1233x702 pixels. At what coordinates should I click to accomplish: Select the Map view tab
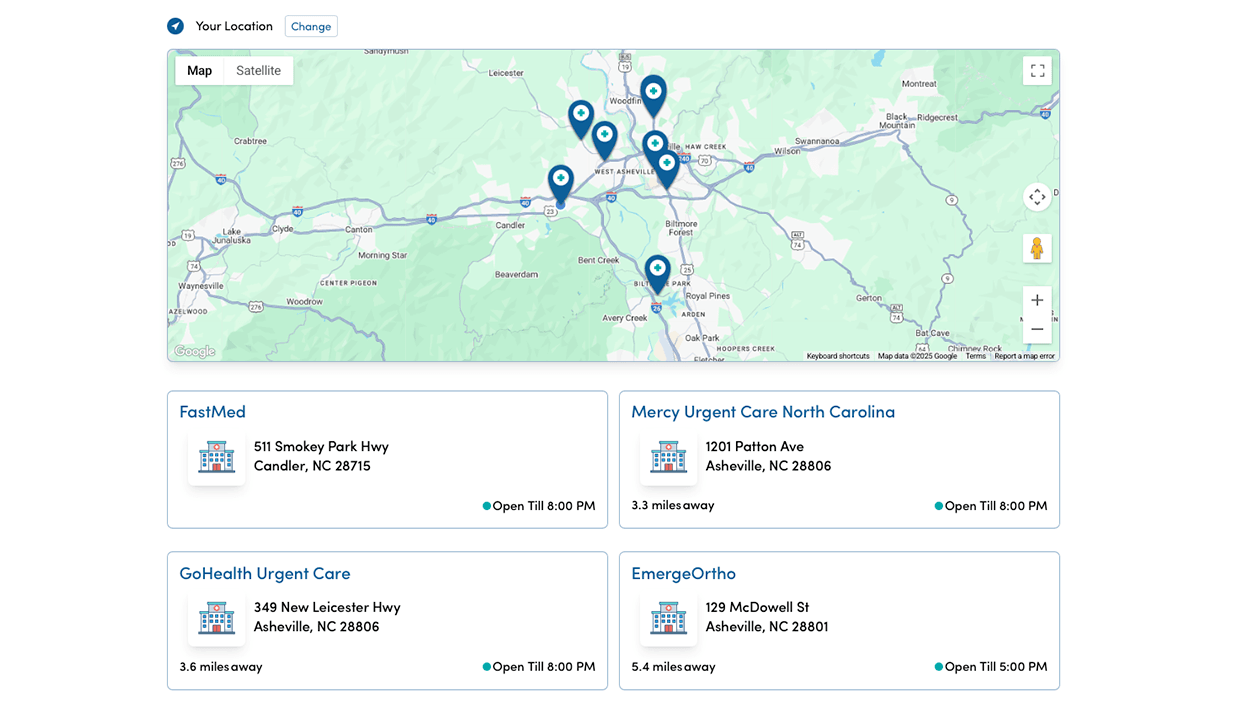[200, 71]
